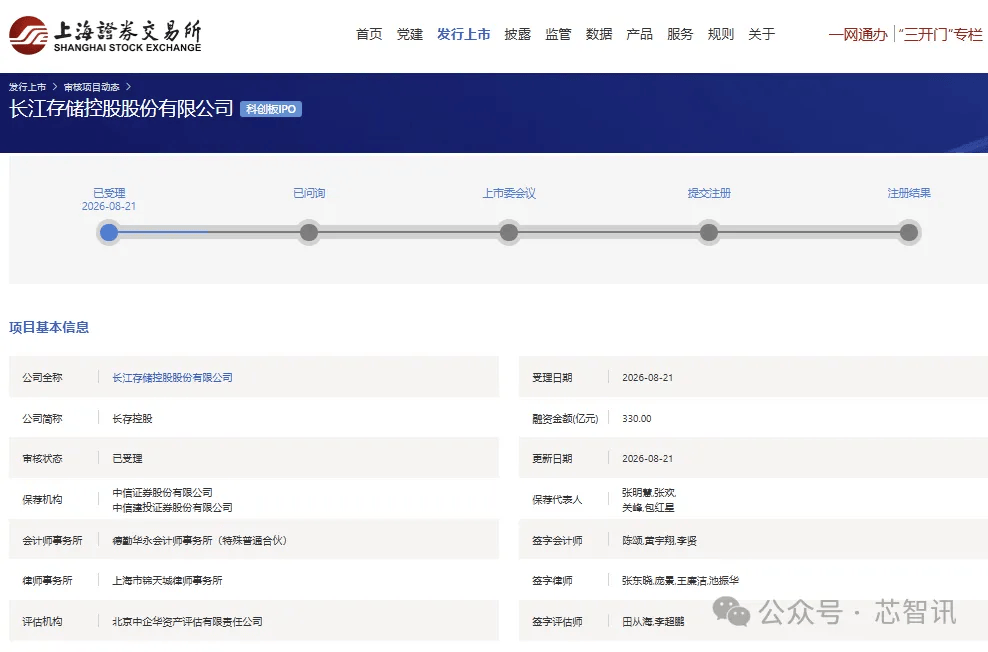Click the 上海市锦天城律师事务所 law firm value
The image size is (988, 652).
(x=167, y=581)
